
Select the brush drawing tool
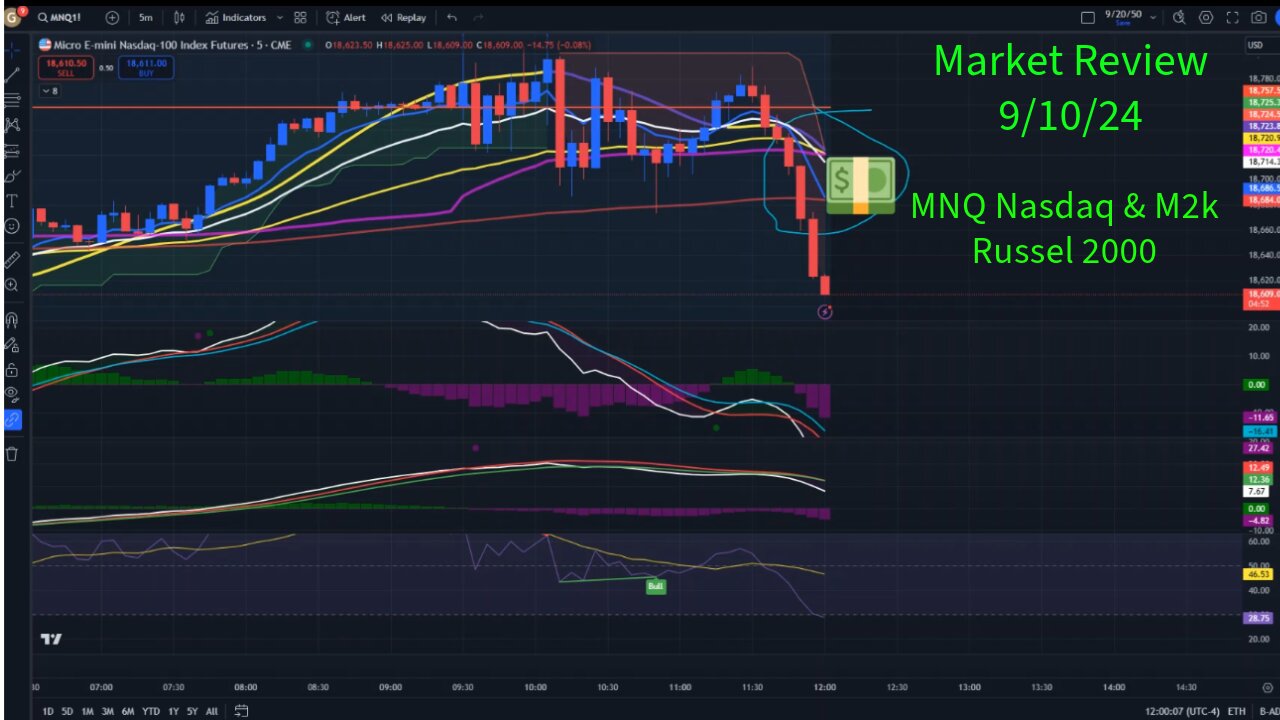click(12, 175)
